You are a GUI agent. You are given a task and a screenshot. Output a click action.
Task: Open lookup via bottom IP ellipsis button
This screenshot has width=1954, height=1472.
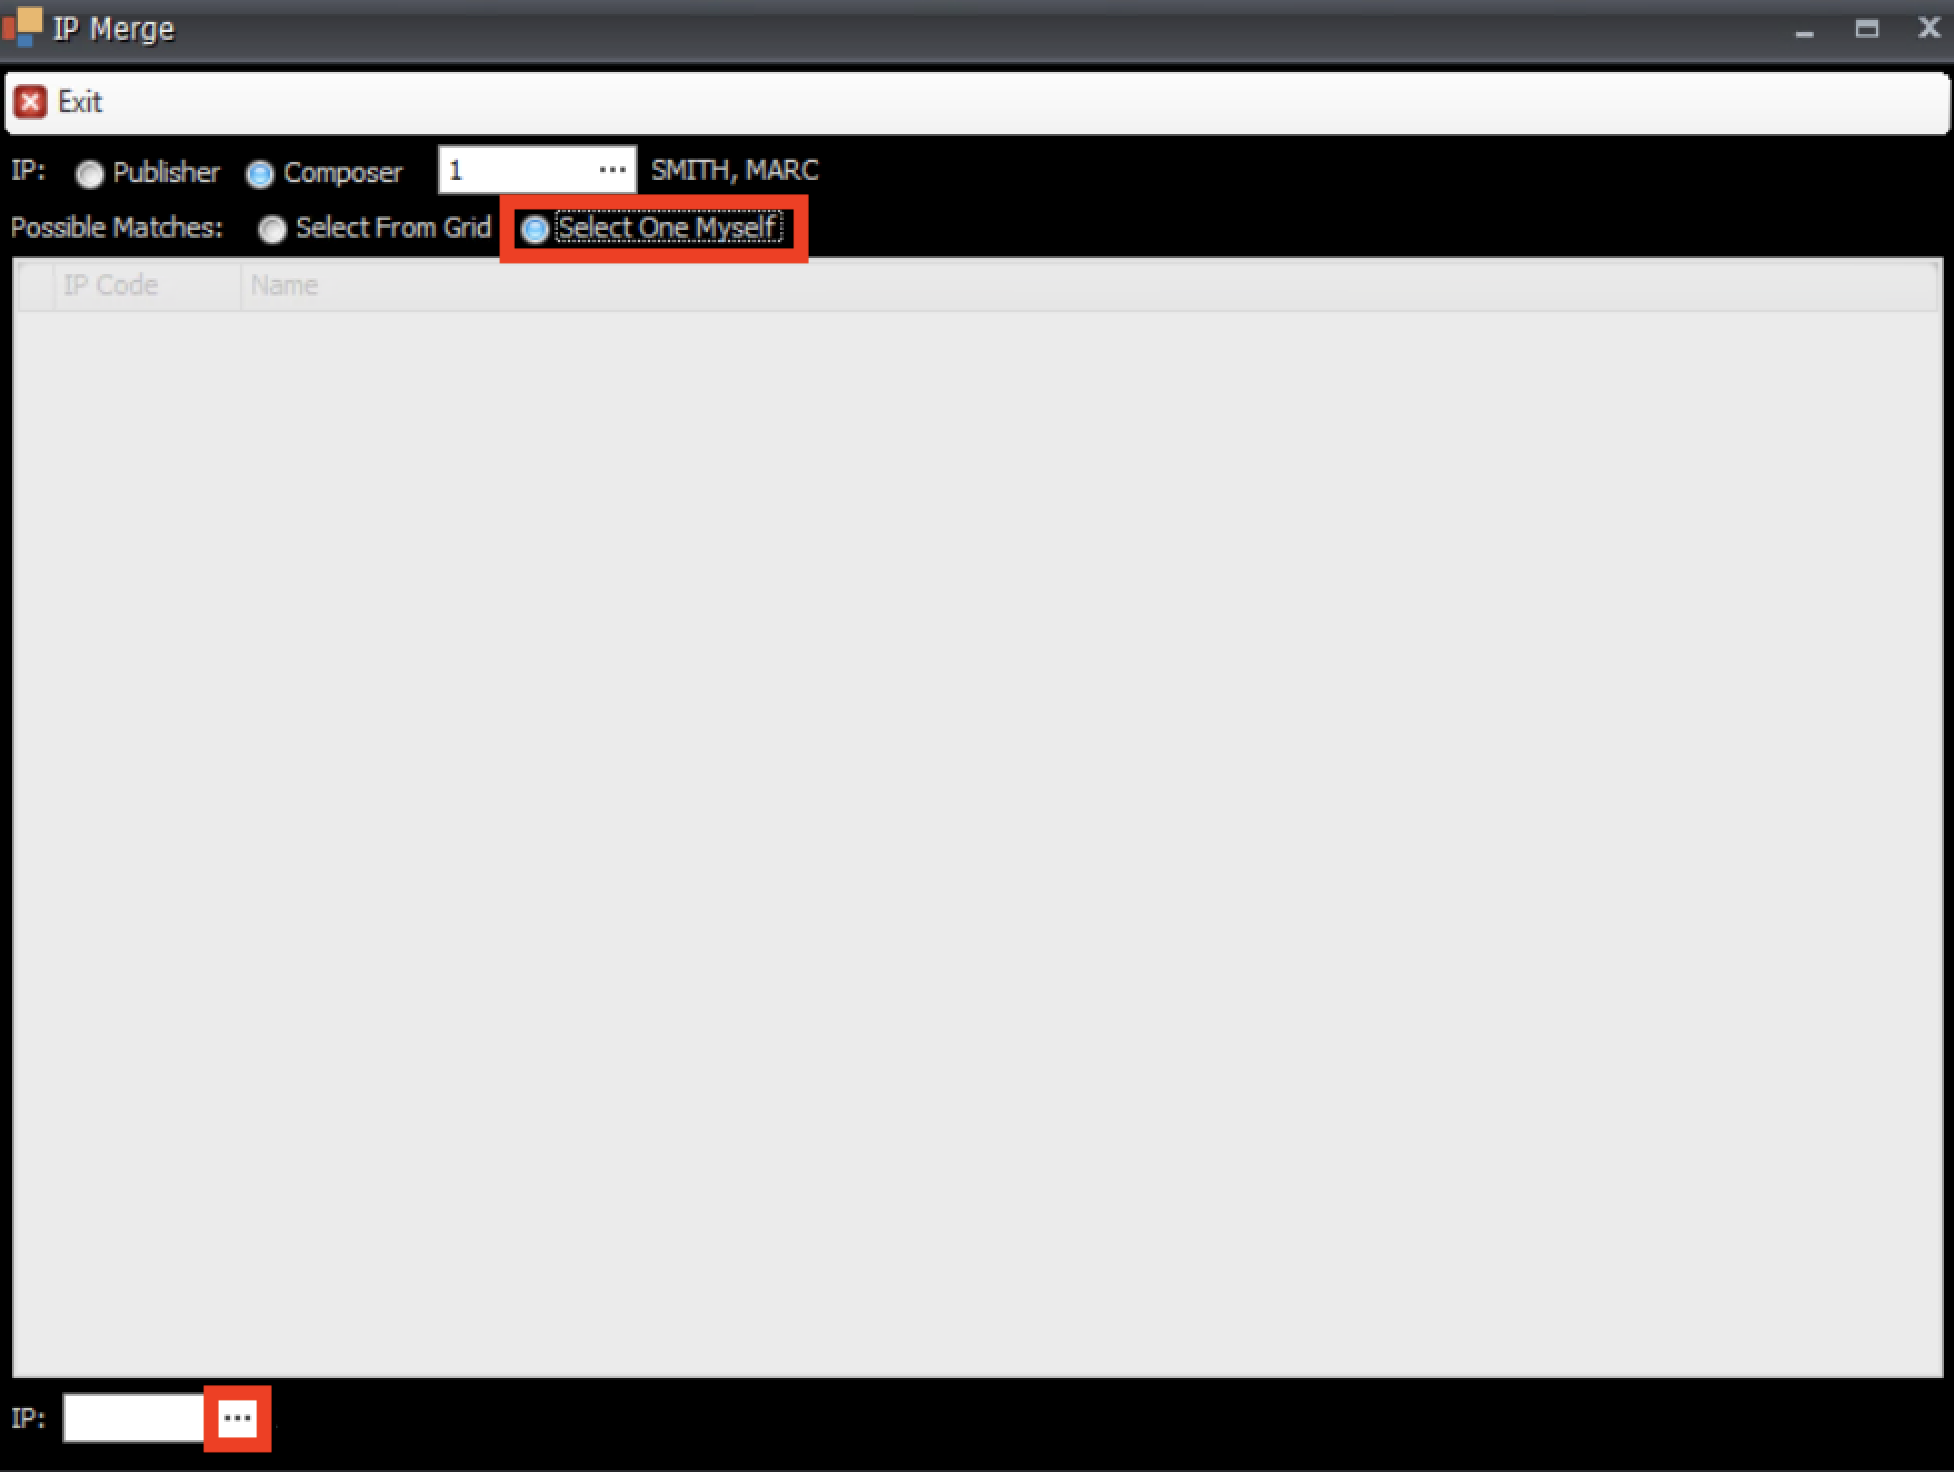[237, 1418]
